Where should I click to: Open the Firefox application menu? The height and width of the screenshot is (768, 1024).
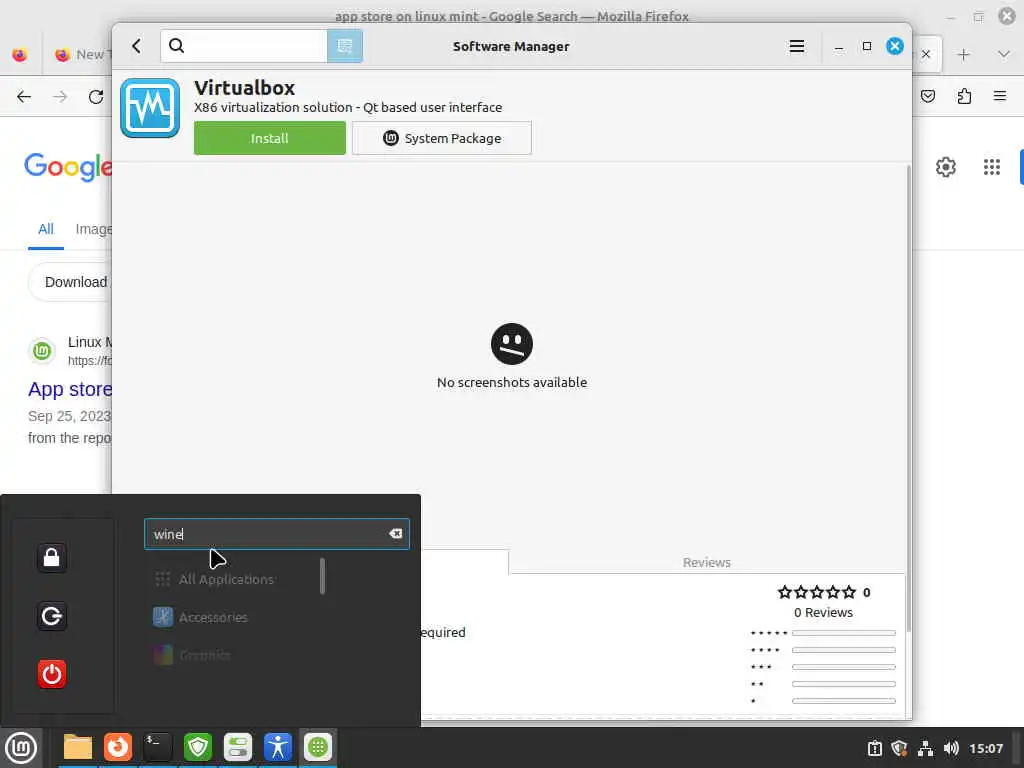pos(1000,97)
